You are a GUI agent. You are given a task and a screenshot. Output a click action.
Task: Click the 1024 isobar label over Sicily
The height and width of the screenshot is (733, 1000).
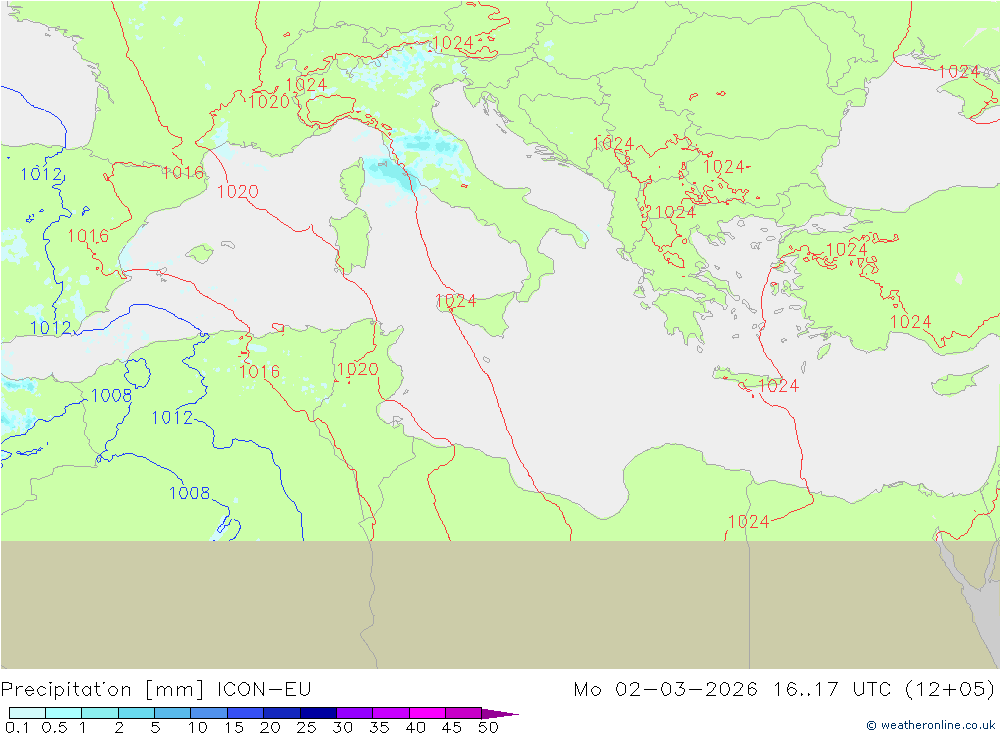(455, 300)
